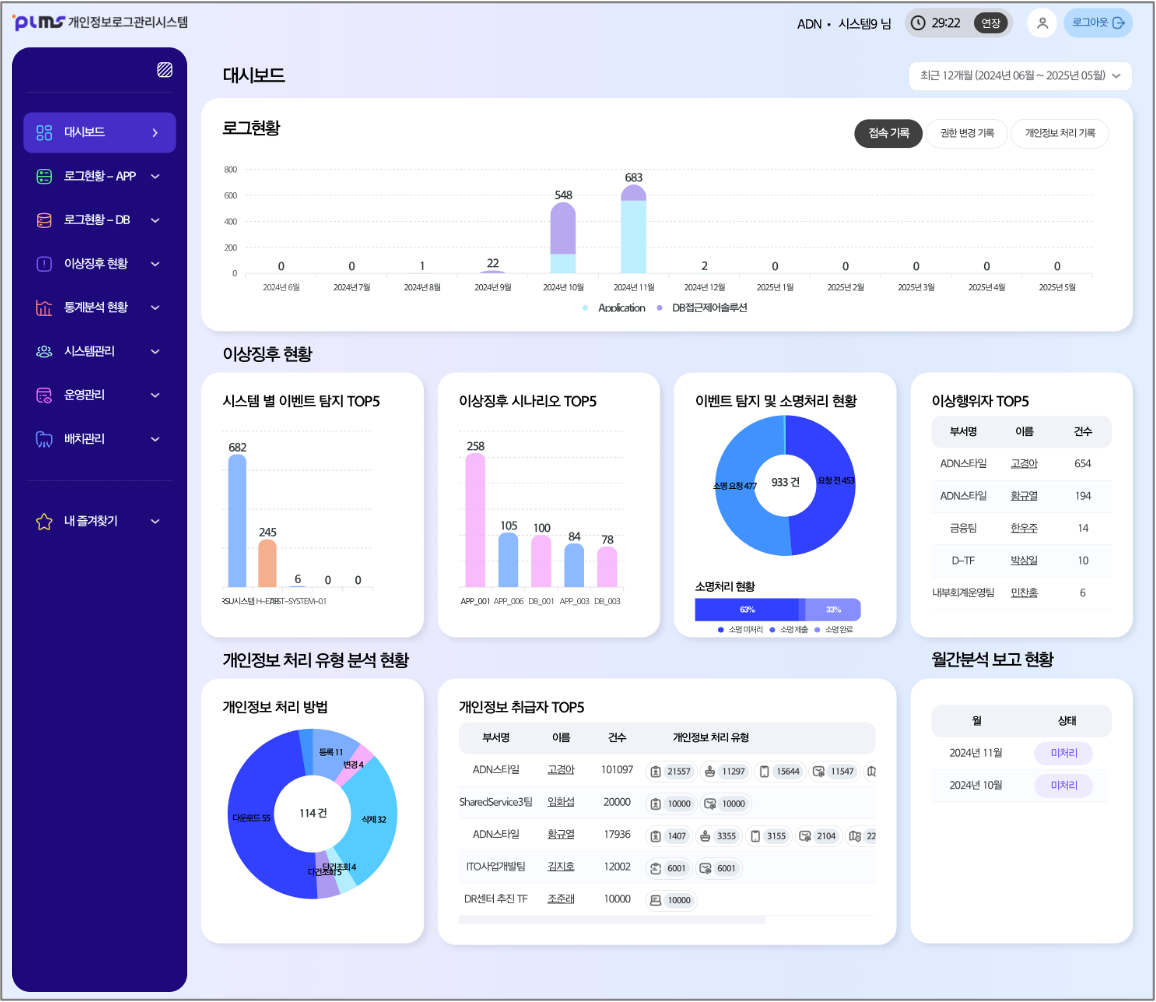Image resolution: width=1156 pixels, height=1002 pixels.
Task: Click the 내 즐겨찾기 star icon
Action: 44,521
